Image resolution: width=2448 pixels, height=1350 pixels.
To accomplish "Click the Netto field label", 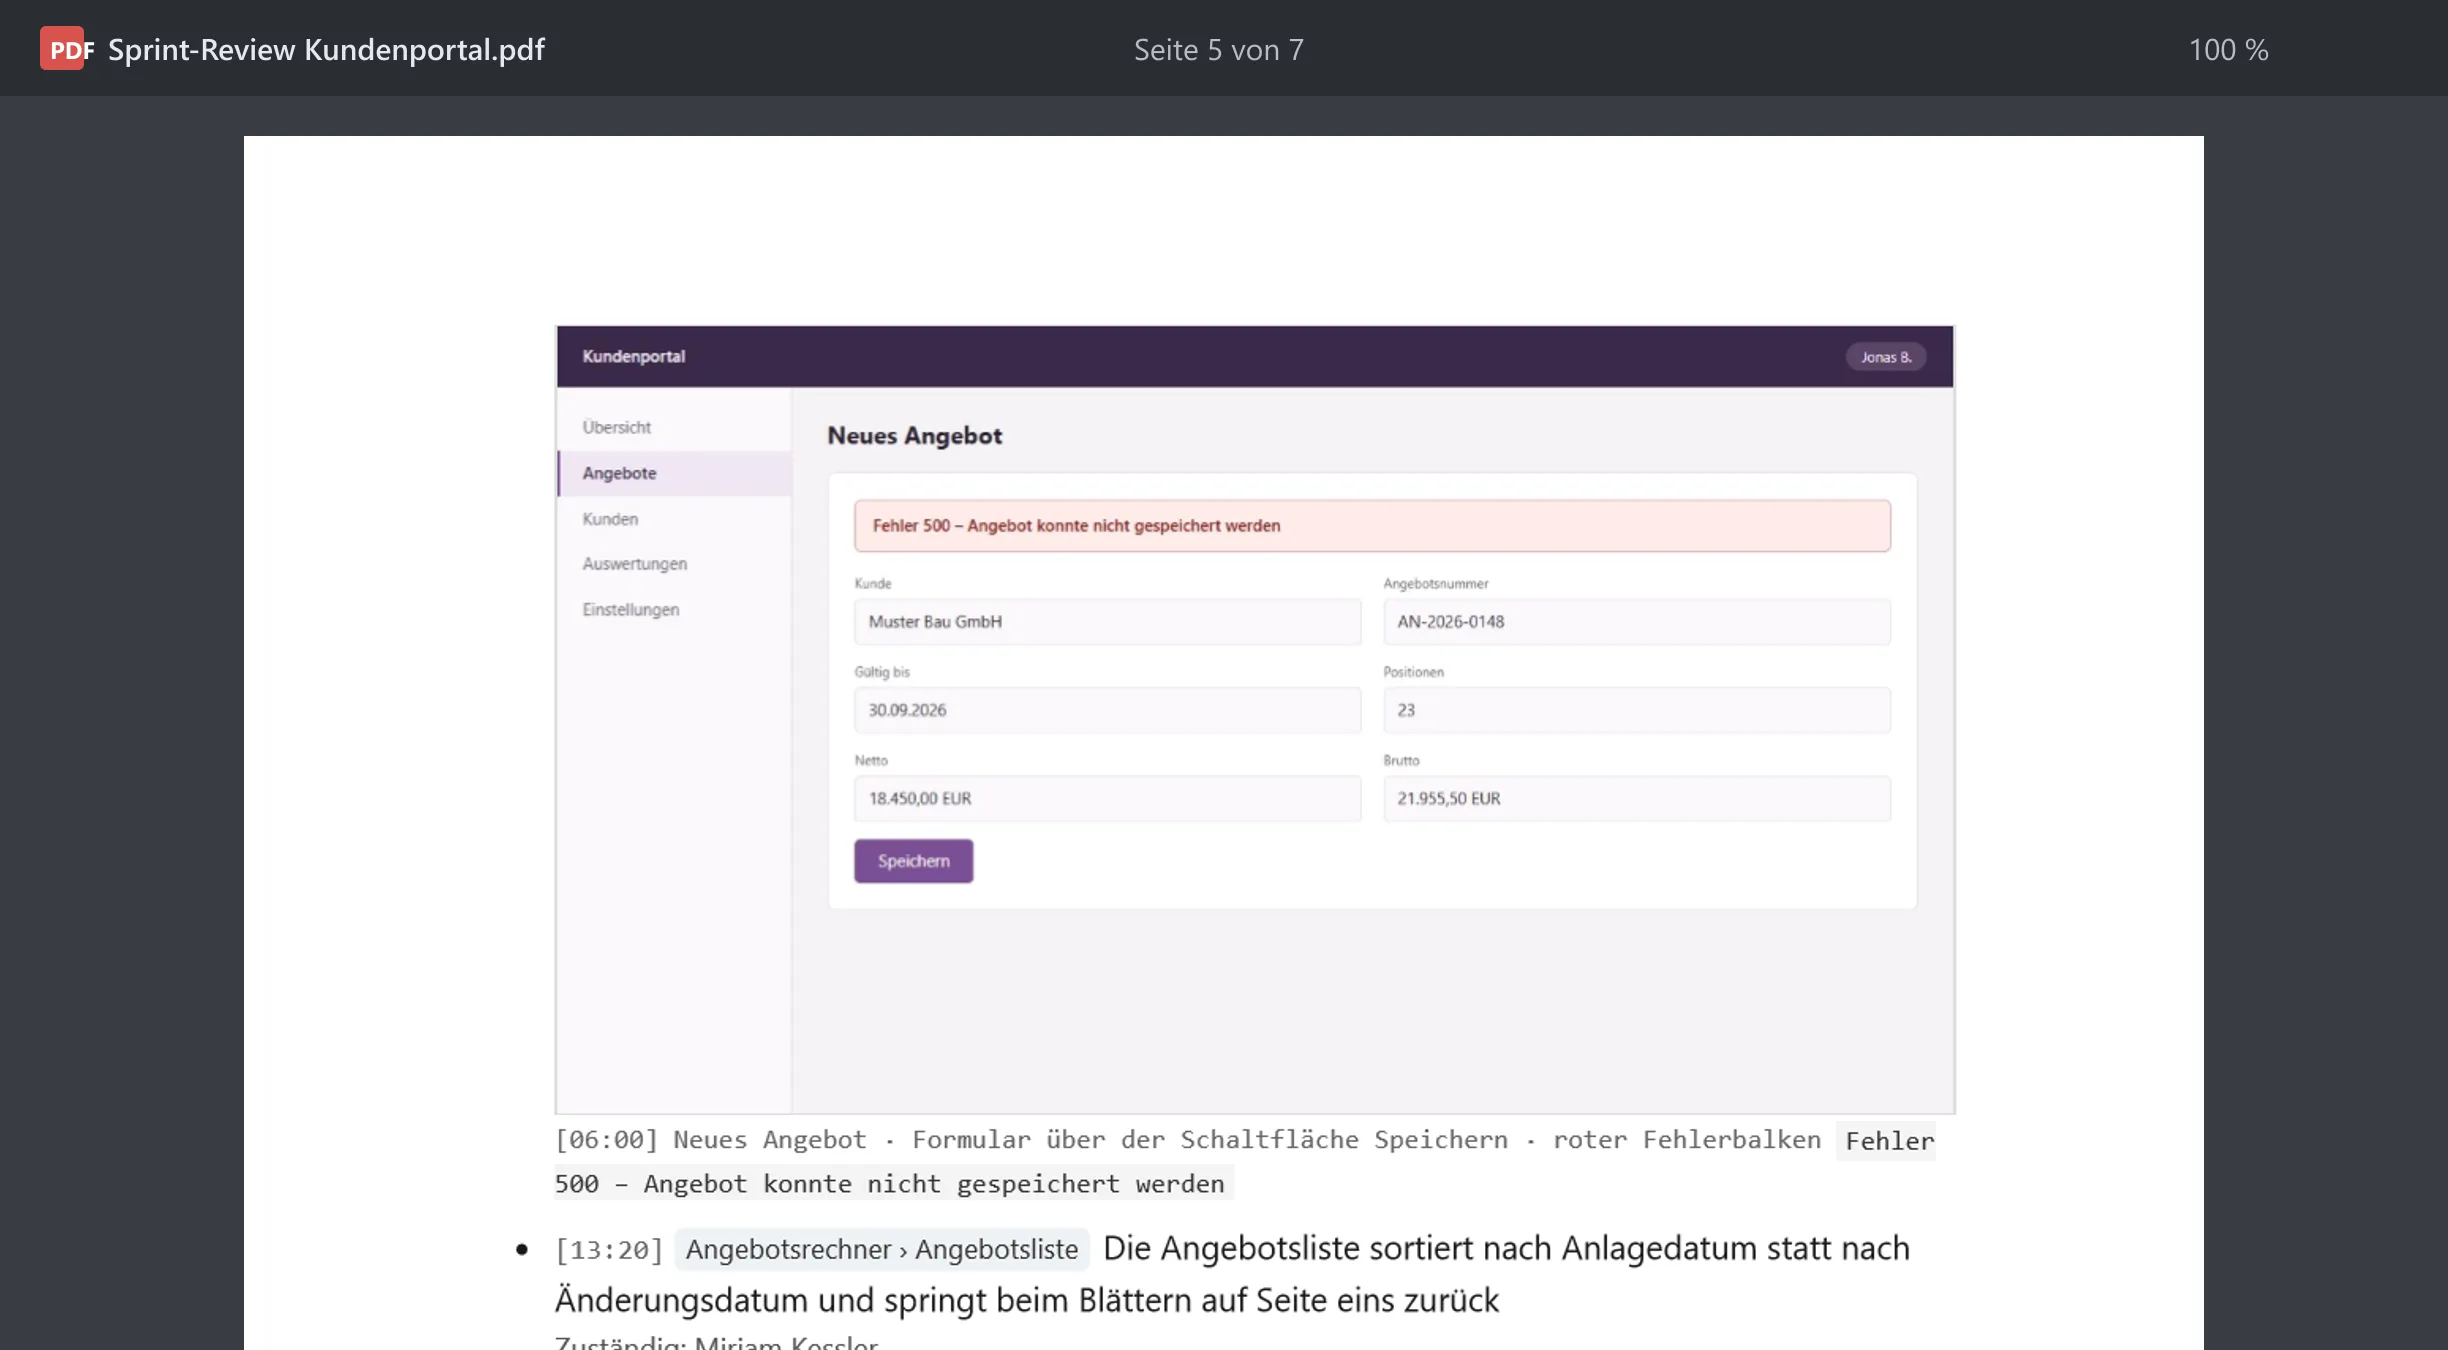I will coord(871,761).
